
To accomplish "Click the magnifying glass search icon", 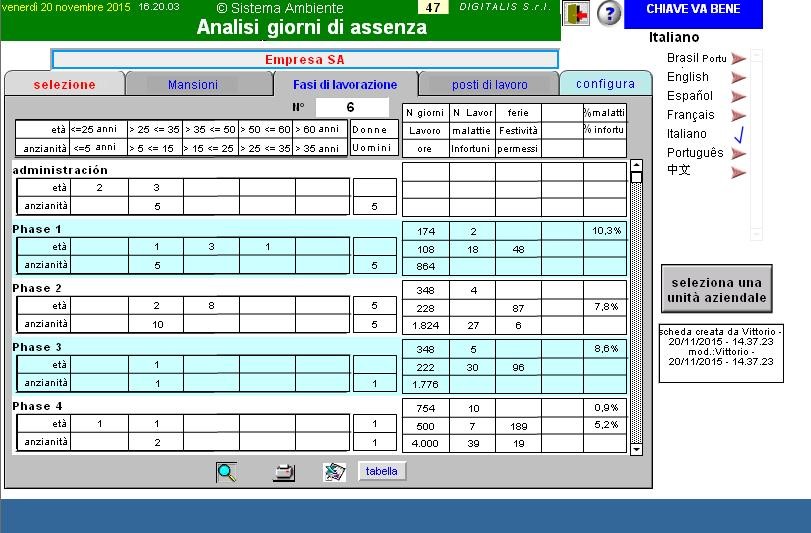I will [x=227, y=472].
